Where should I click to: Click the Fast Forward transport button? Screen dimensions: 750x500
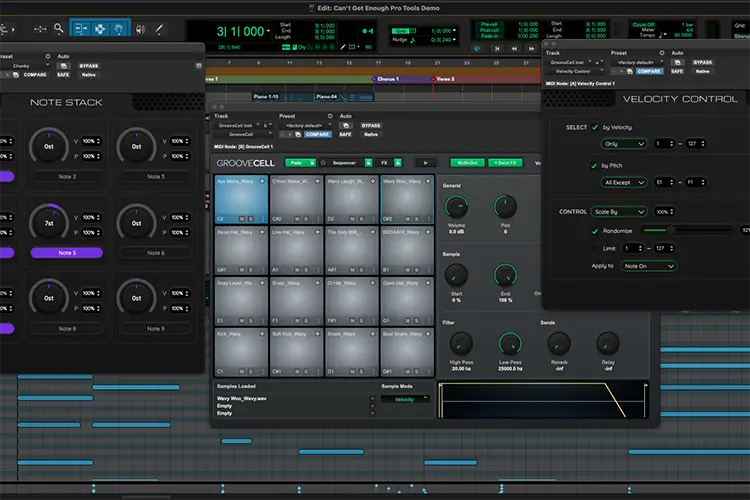(531, 48)
